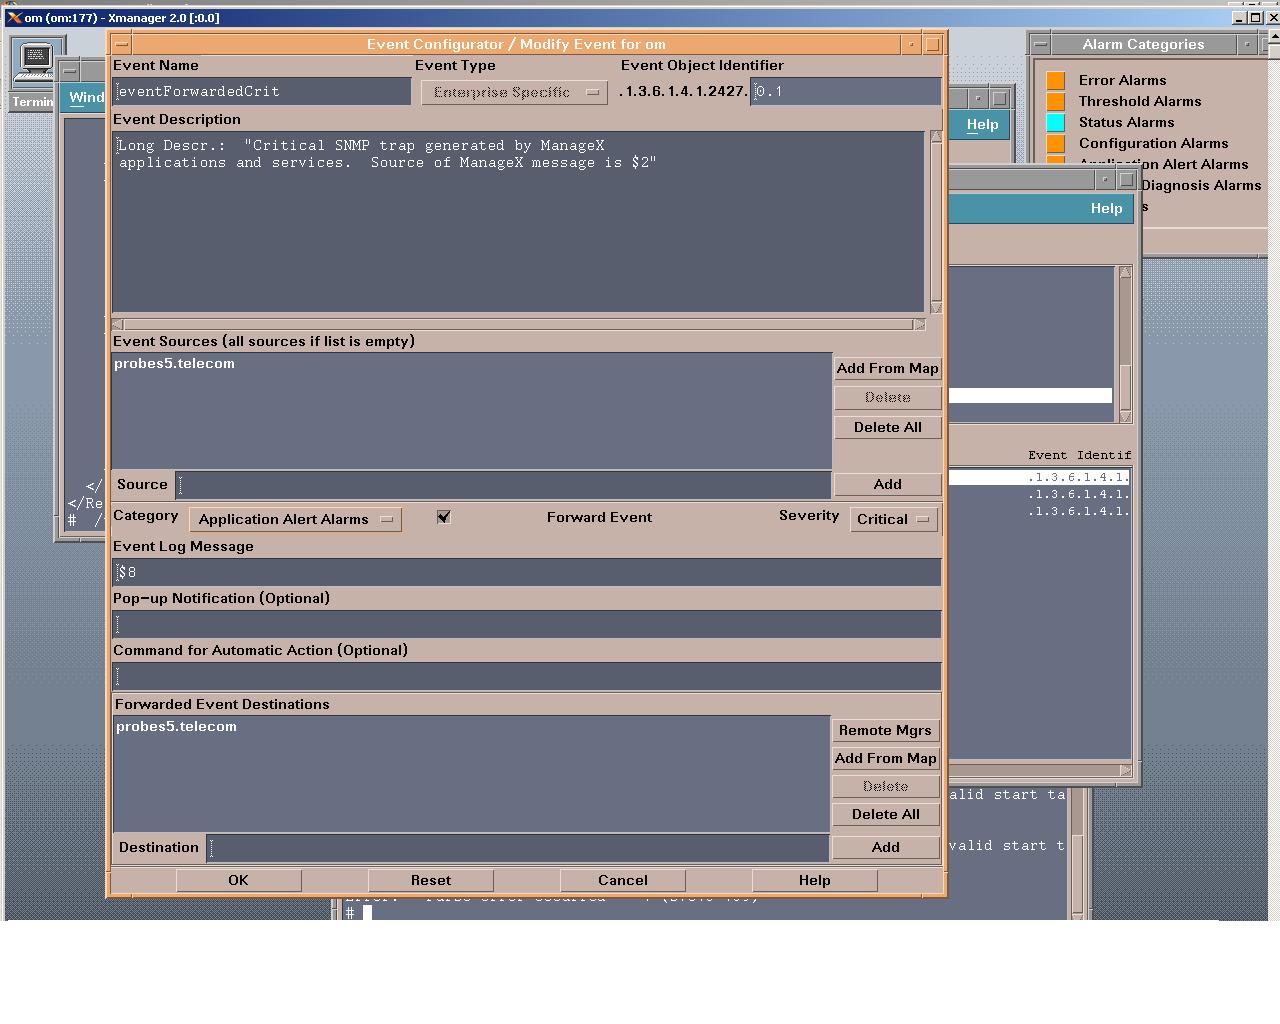The width and height of the screenshot is (1280, 1024).
Task: Open the Terminal desktop icon
Action: click(37, 62)
